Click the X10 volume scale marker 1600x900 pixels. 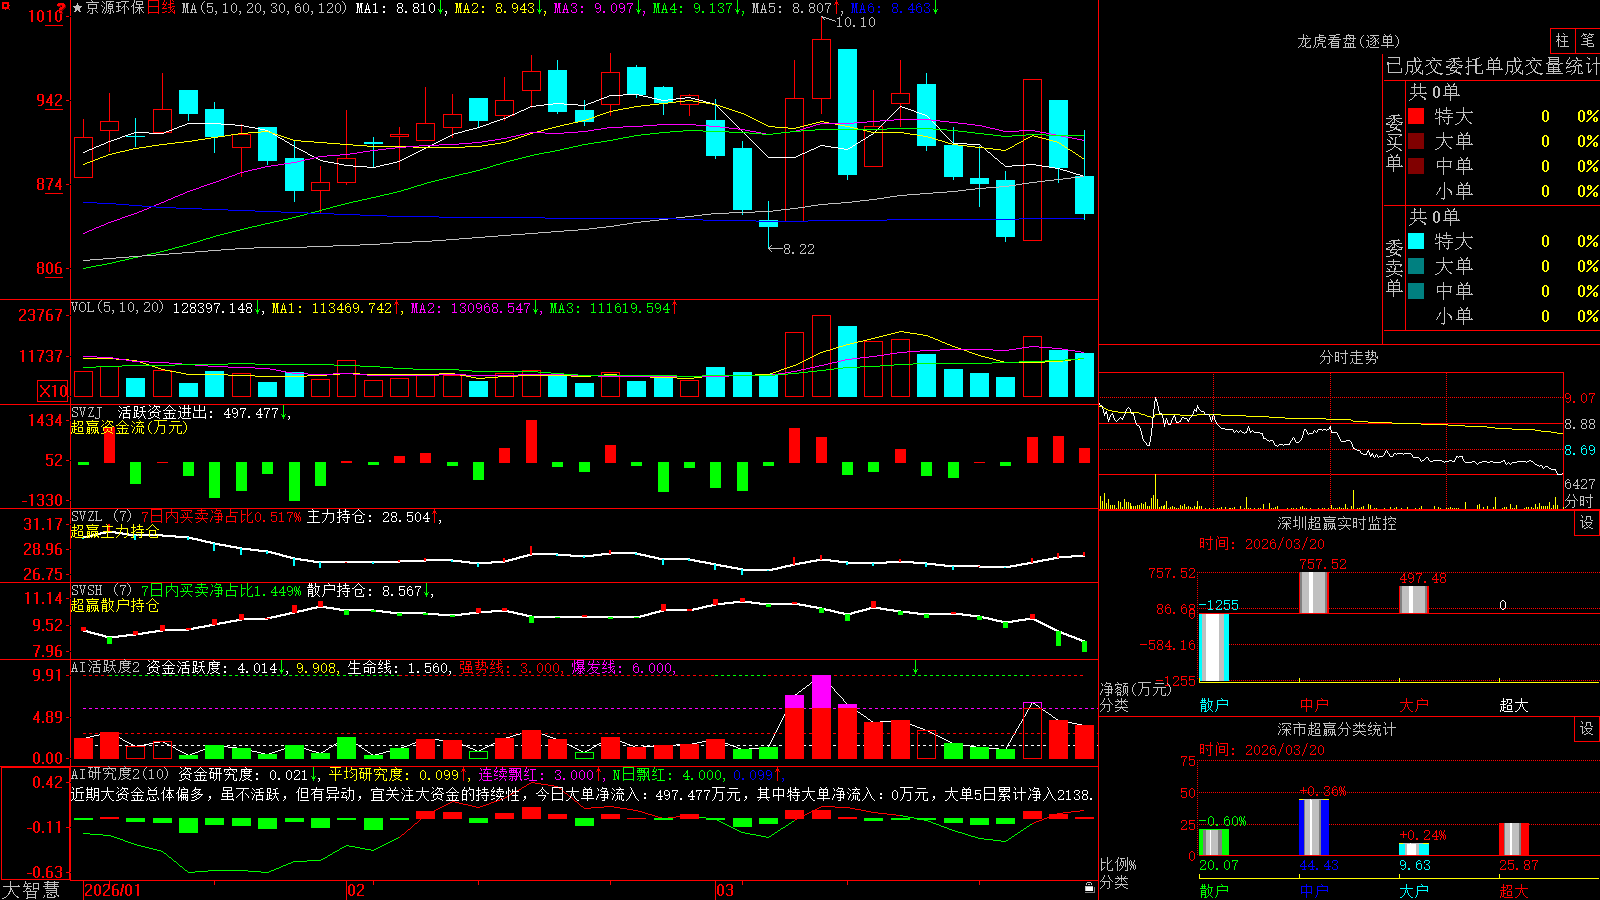point(53,391)
